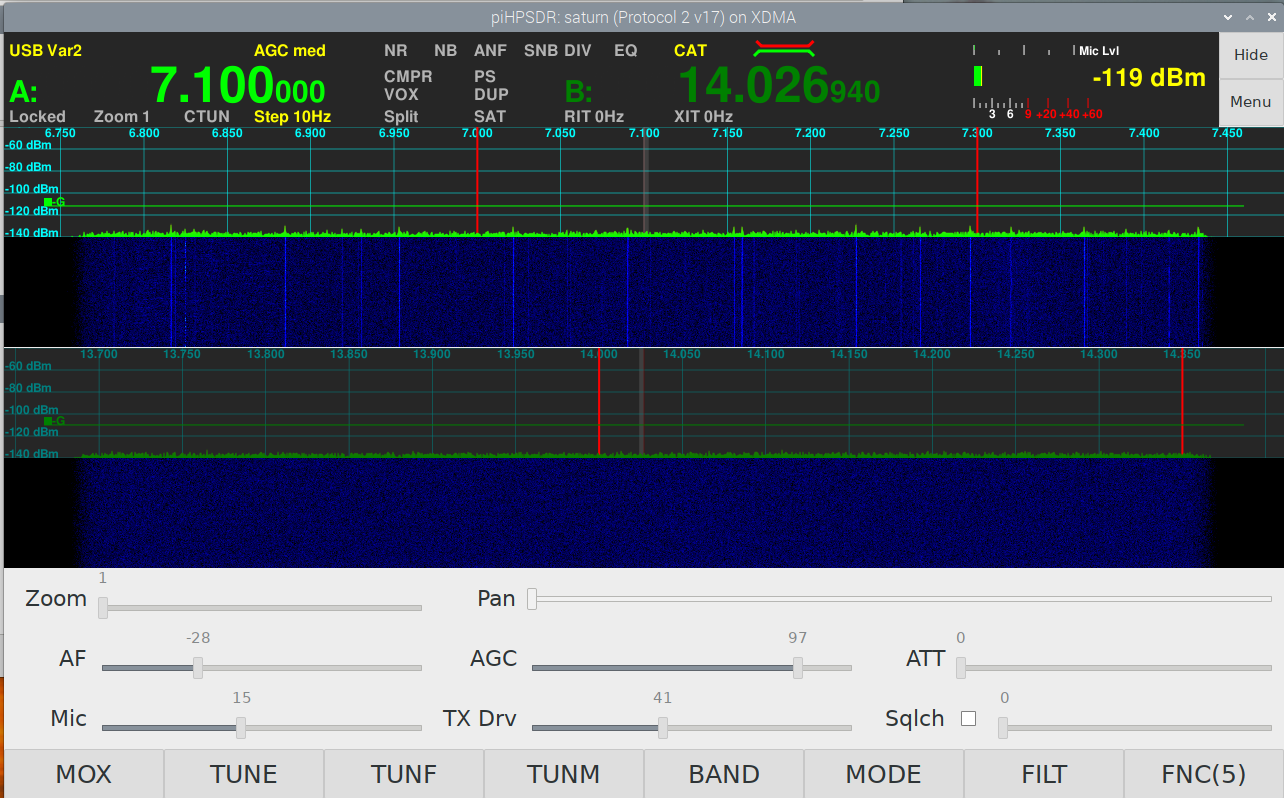1284x798 pixels.
Task: Click the S-meter signal level display
Action: 1148,78
